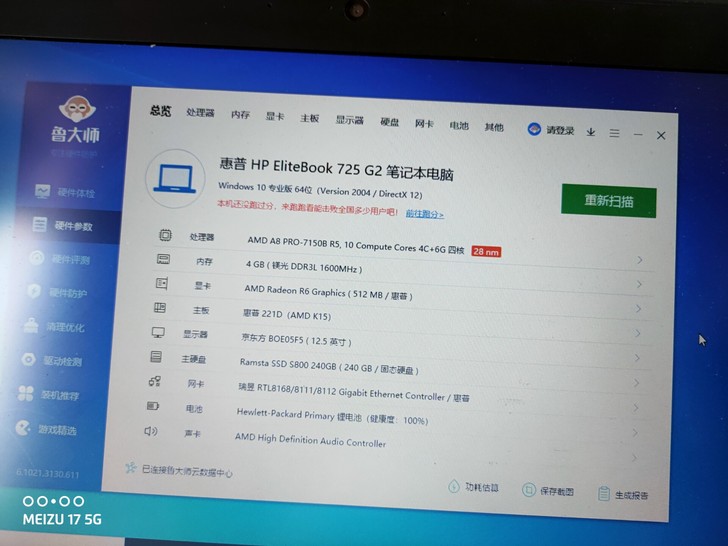This screenshot has width=728, height=546.
Task: Open 游戏精选 sidebar item
Action: tap(46, 429)
